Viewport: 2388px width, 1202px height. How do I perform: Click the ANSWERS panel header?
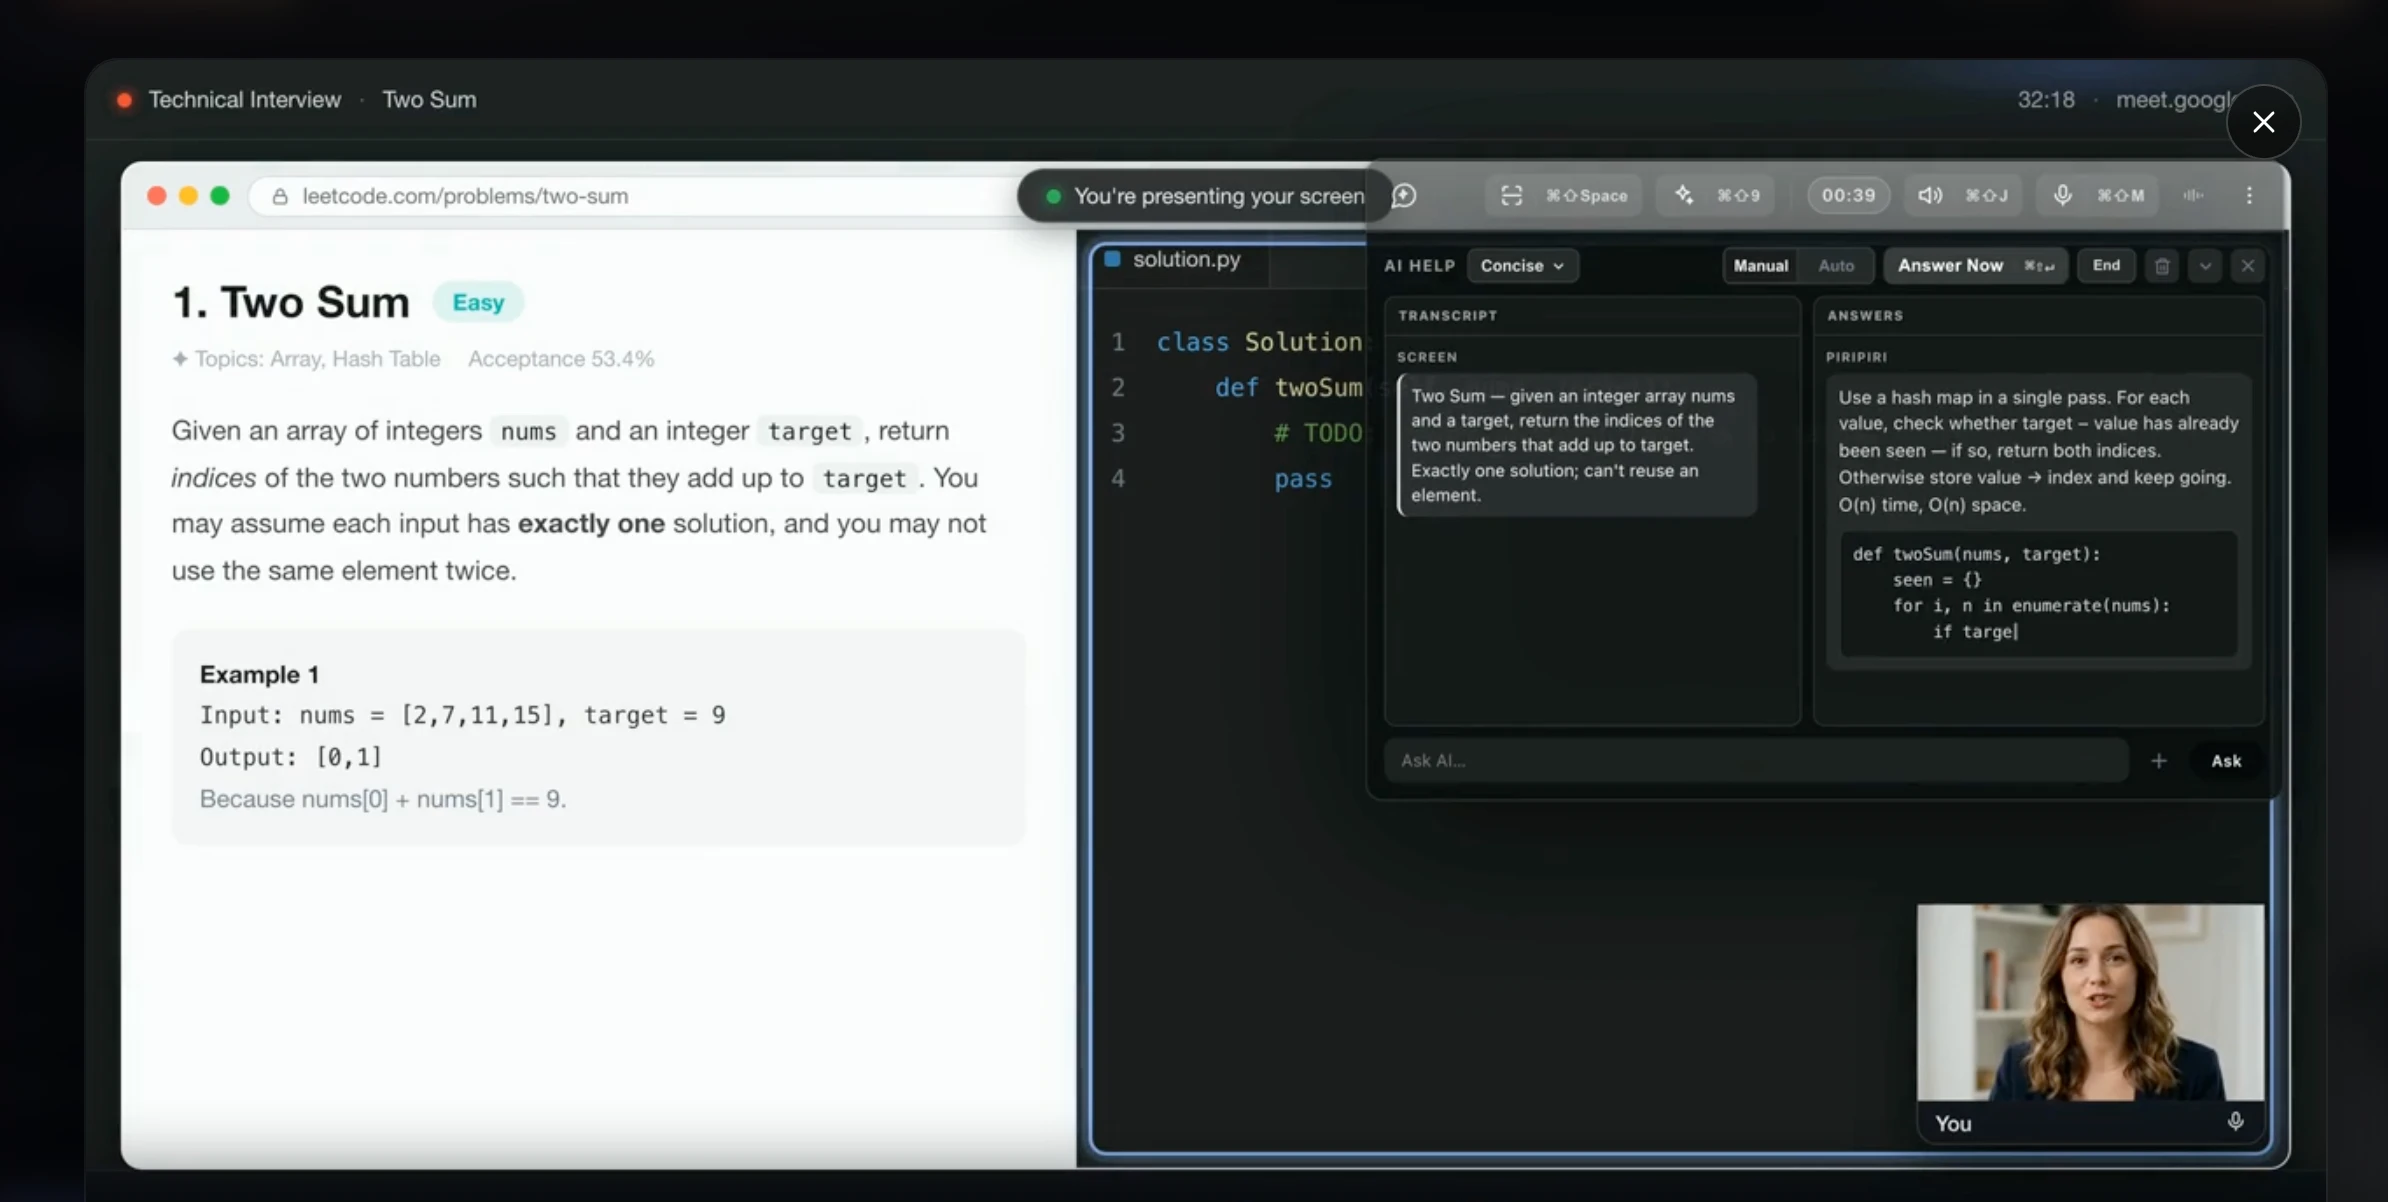click(1865, 316)
